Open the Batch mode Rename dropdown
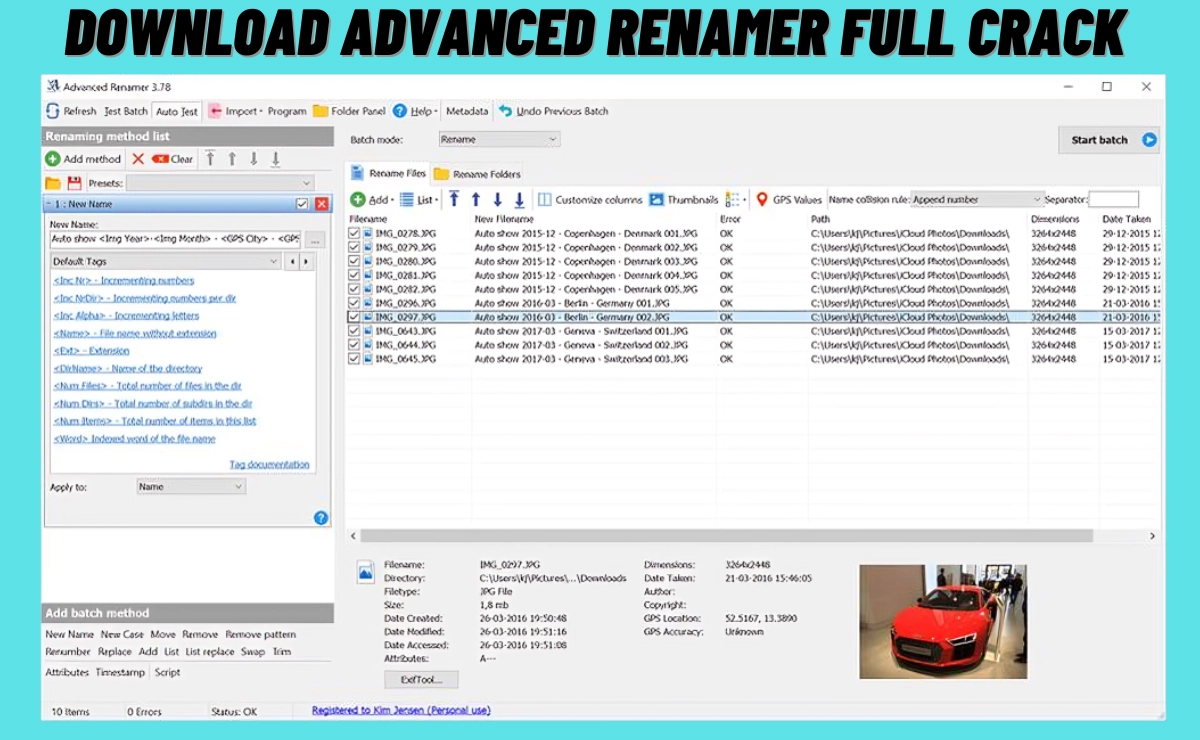This screenshot has width=1200, height=740. pos(499,140)
